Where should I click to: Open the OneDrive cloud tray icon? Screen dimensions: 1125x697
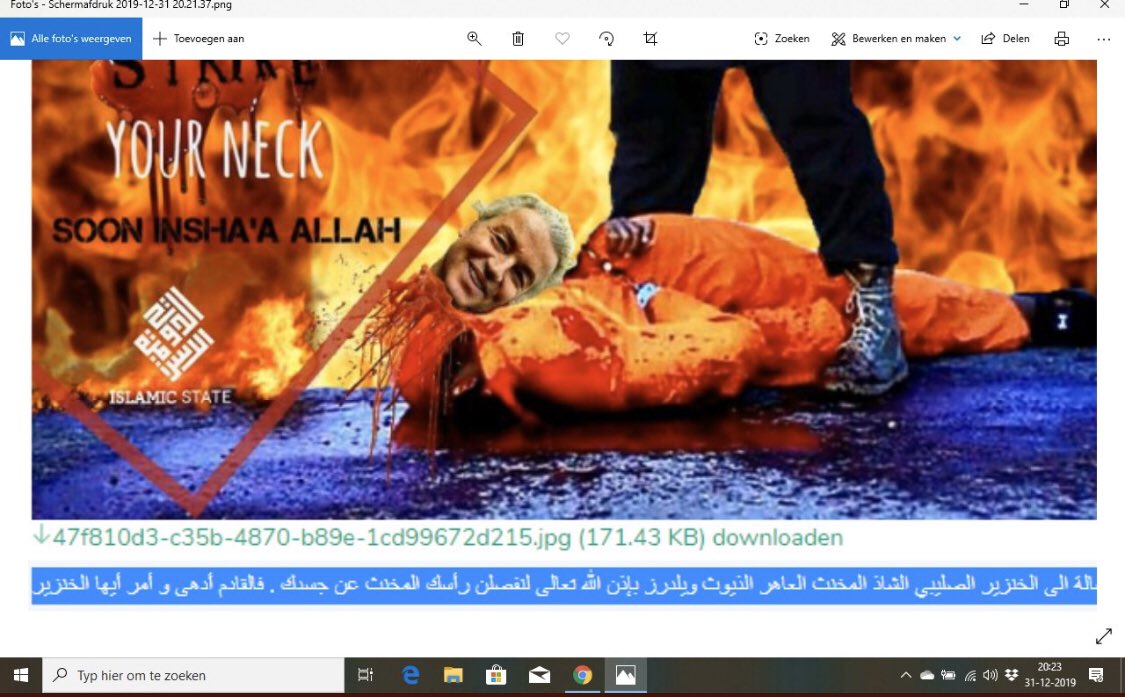(x=927, y=675)
